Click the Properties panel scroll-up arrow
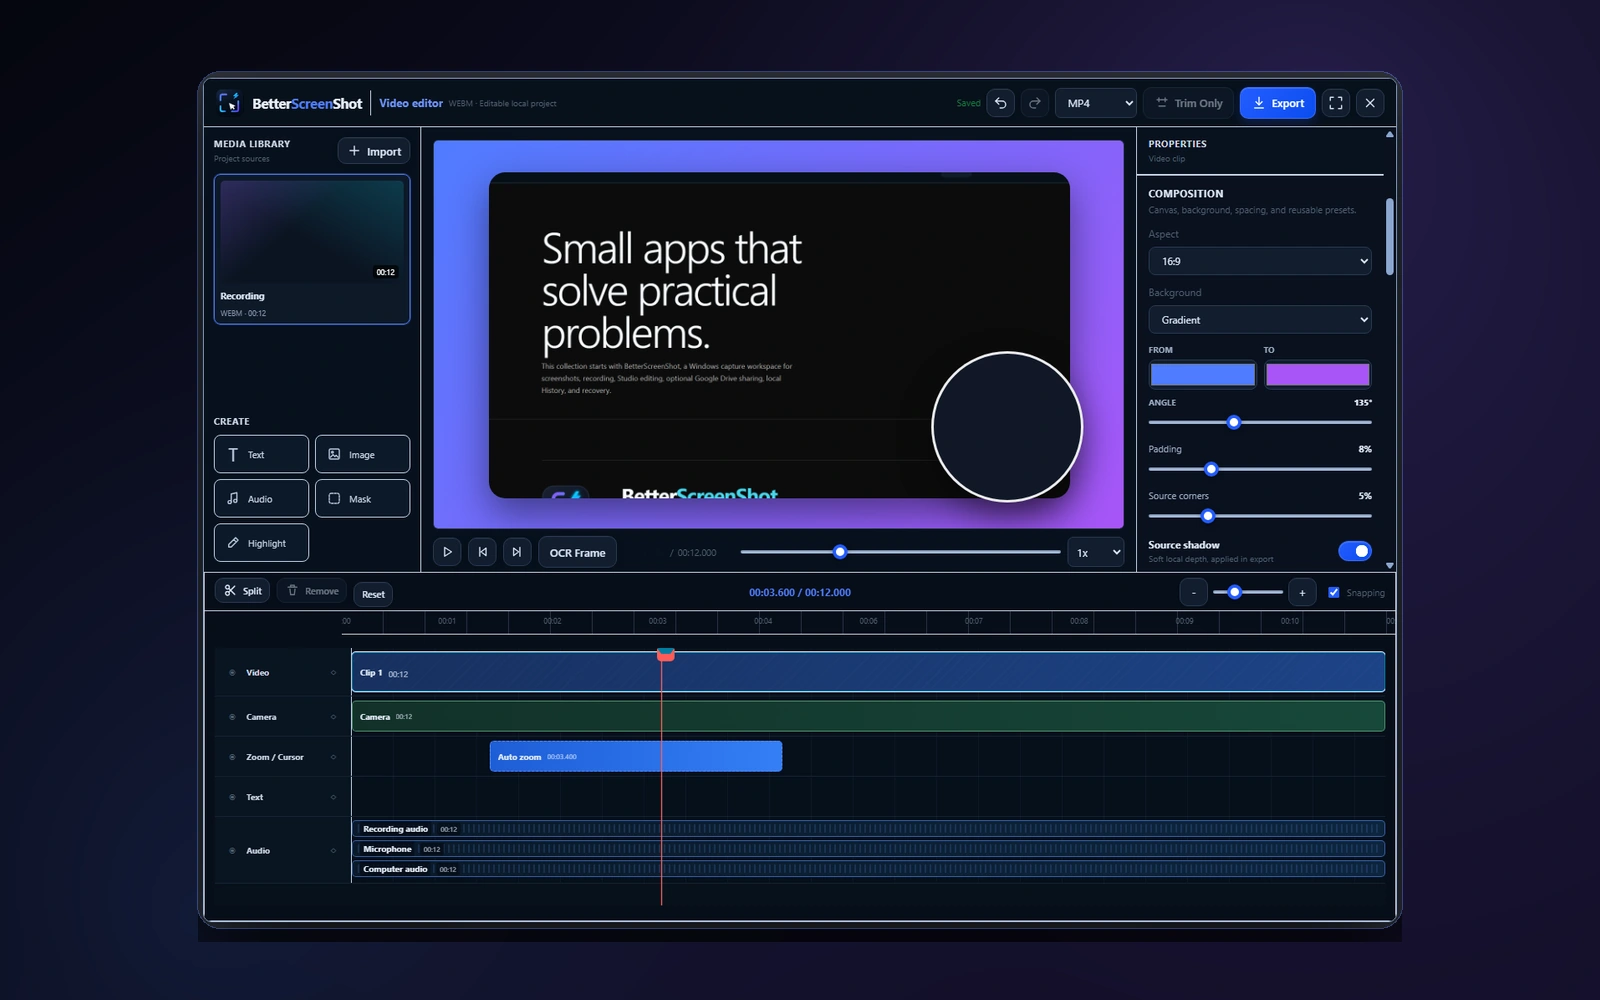Viewport: 1600px width, 1000px height. 1390,134
